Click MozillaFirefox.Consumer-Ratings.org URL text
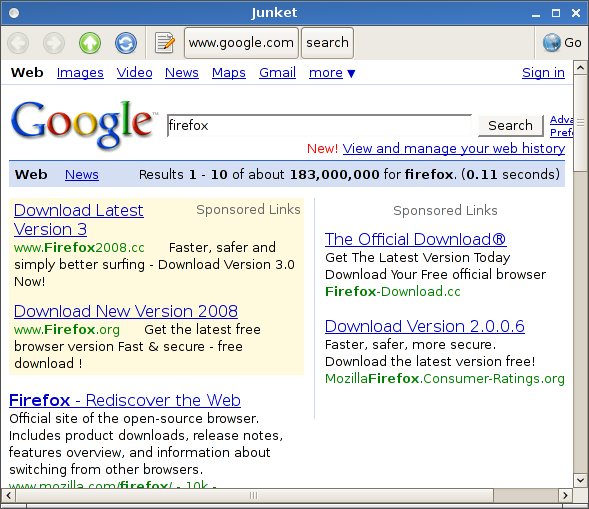 445,379
